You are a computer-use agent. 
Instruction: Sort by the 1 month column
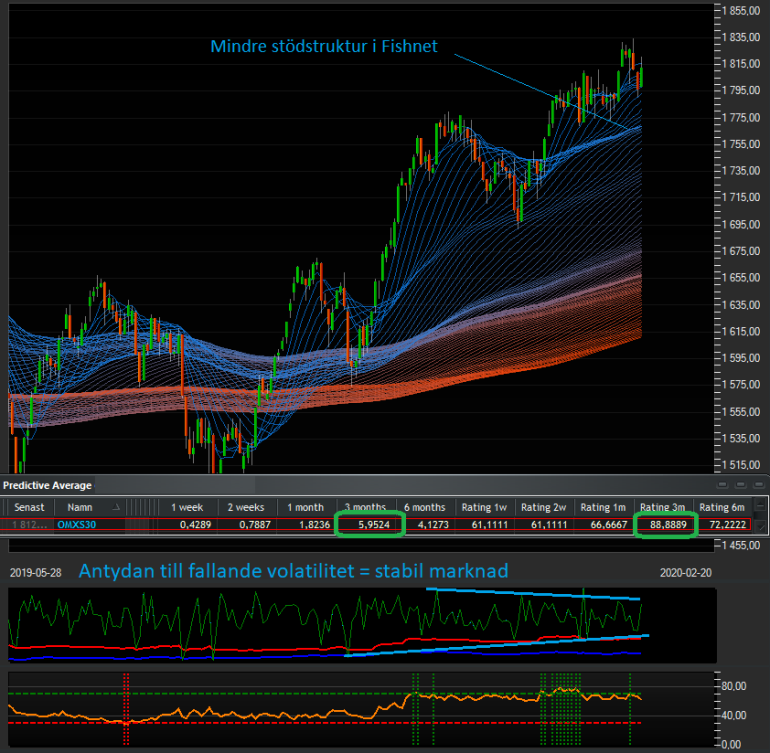(x=305, y=507)
